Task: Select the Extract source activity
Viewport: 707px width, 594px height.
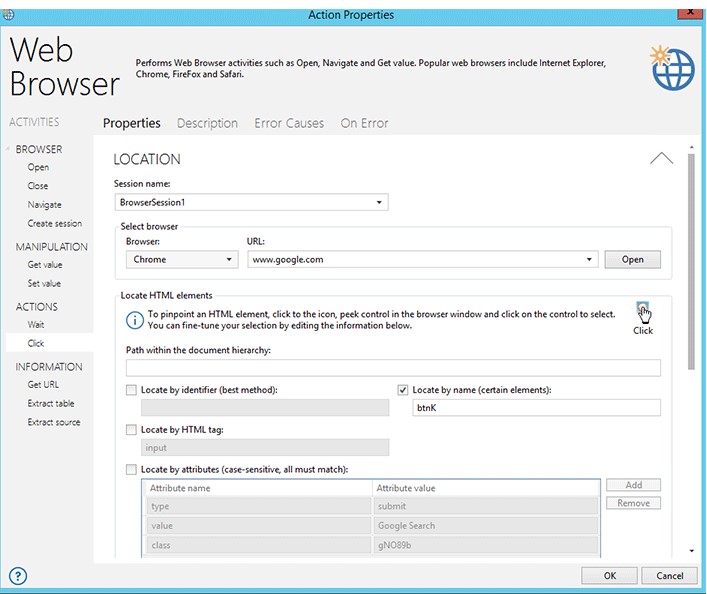Action: coord(54,422)
